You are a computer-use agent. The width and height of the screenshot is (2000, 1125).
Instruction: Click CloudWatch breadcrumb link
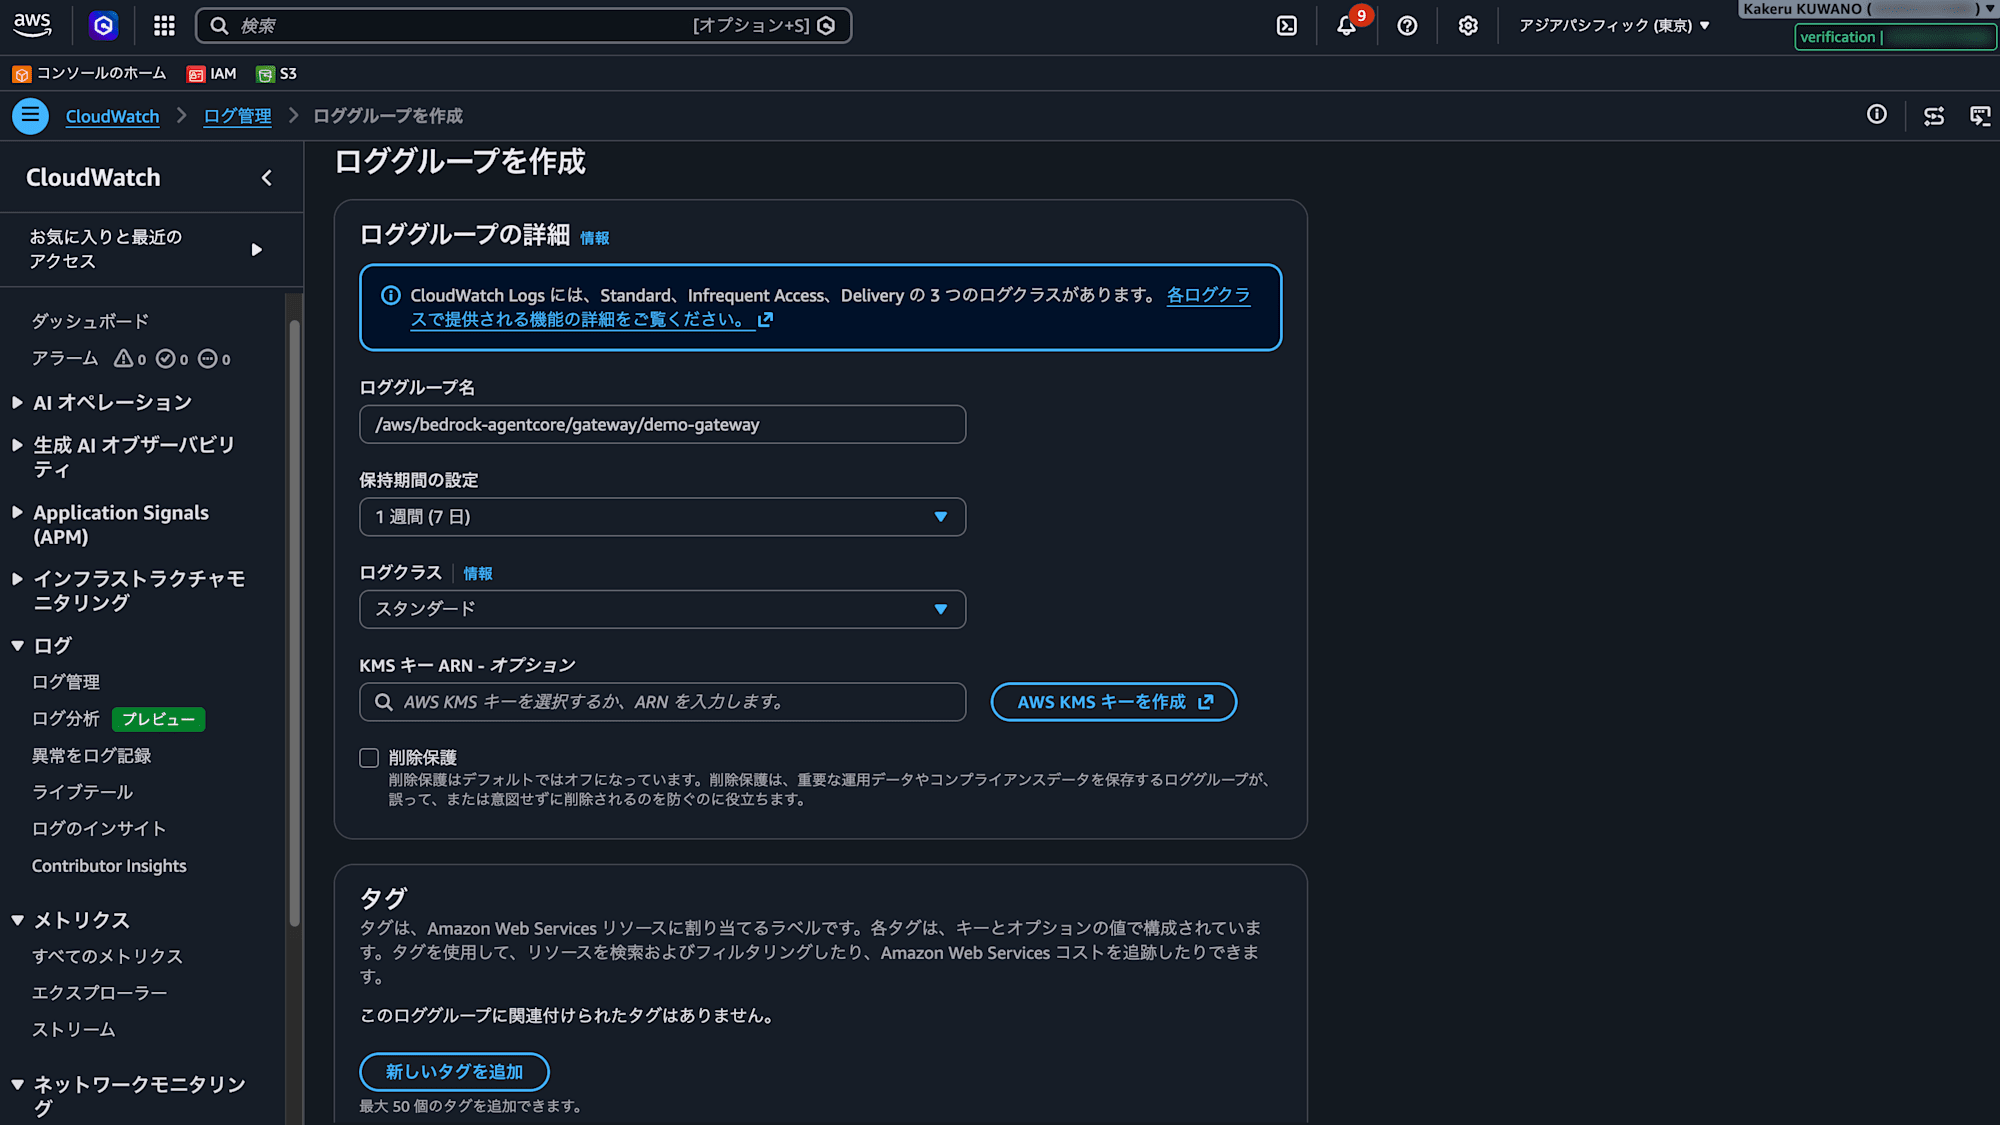112,116
